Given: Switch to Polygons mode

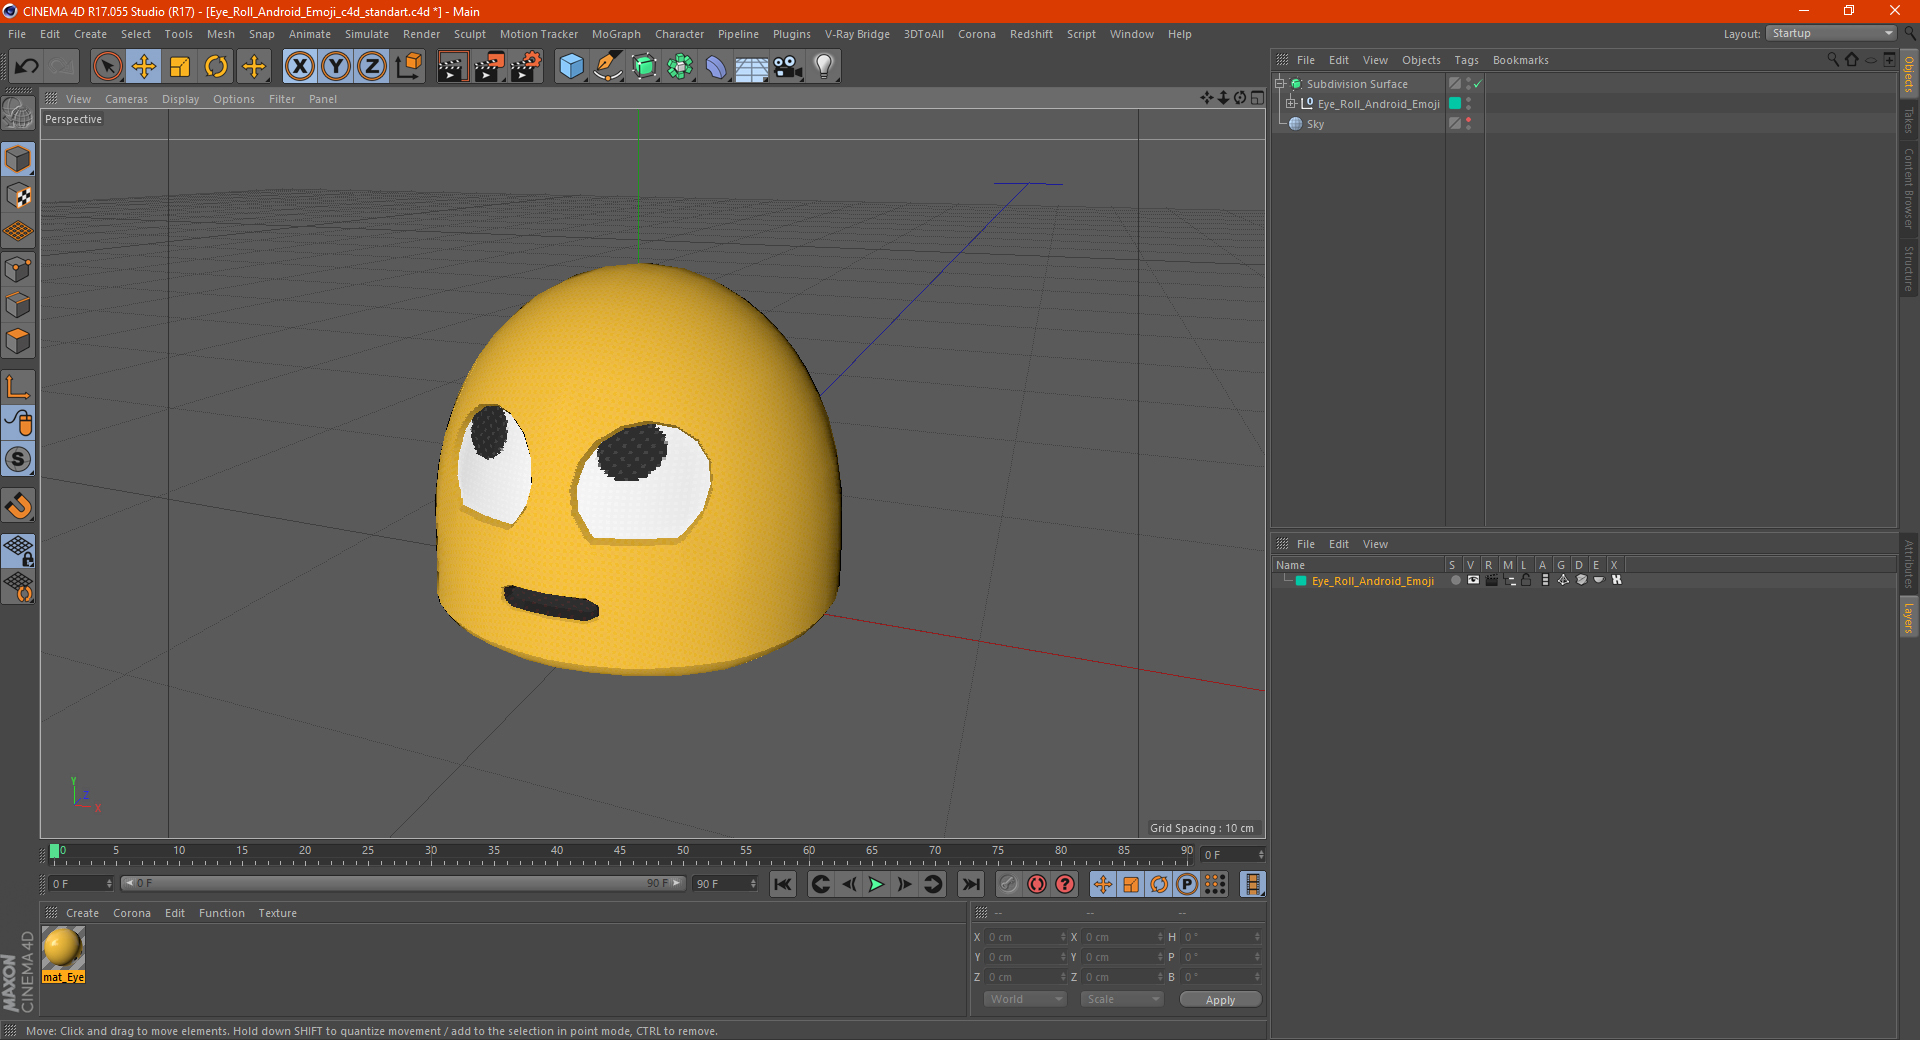Looking at the screenshot, I should coord(19,341).
